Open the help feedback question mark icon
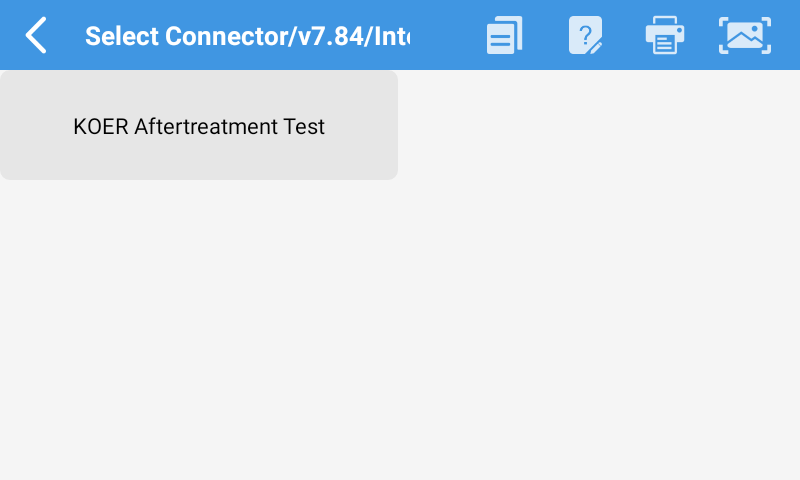 pos(585,35)
